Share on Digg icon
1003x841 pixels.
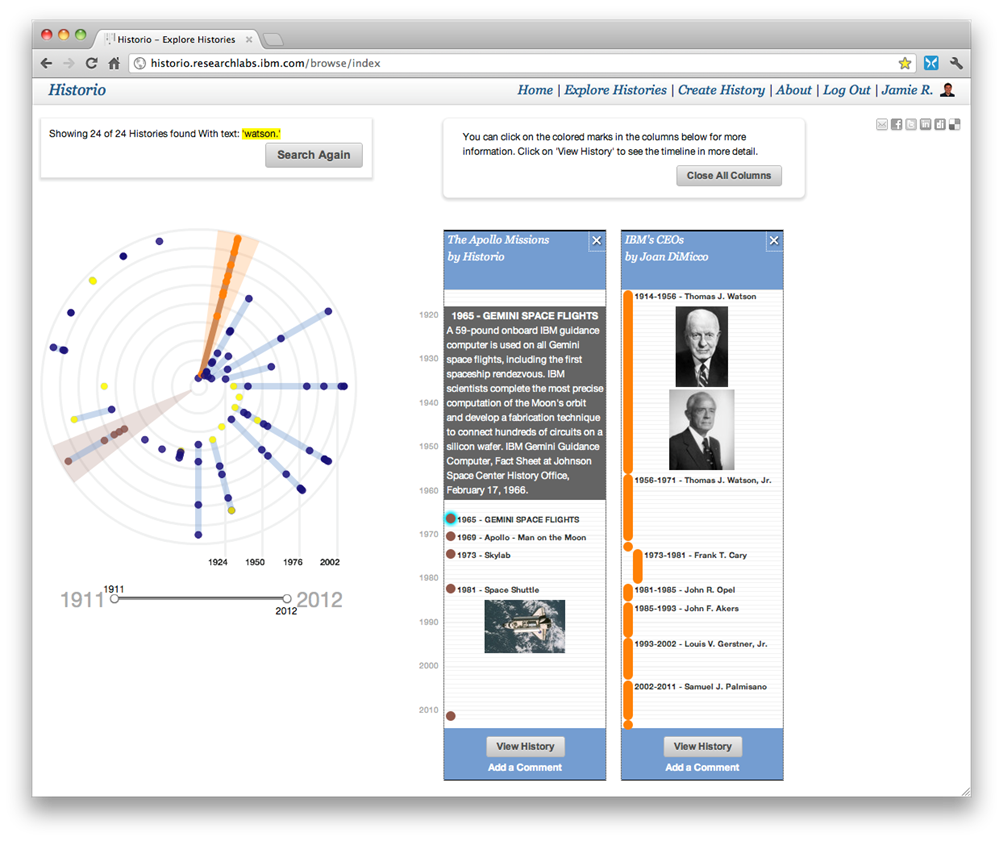[940, 124]
